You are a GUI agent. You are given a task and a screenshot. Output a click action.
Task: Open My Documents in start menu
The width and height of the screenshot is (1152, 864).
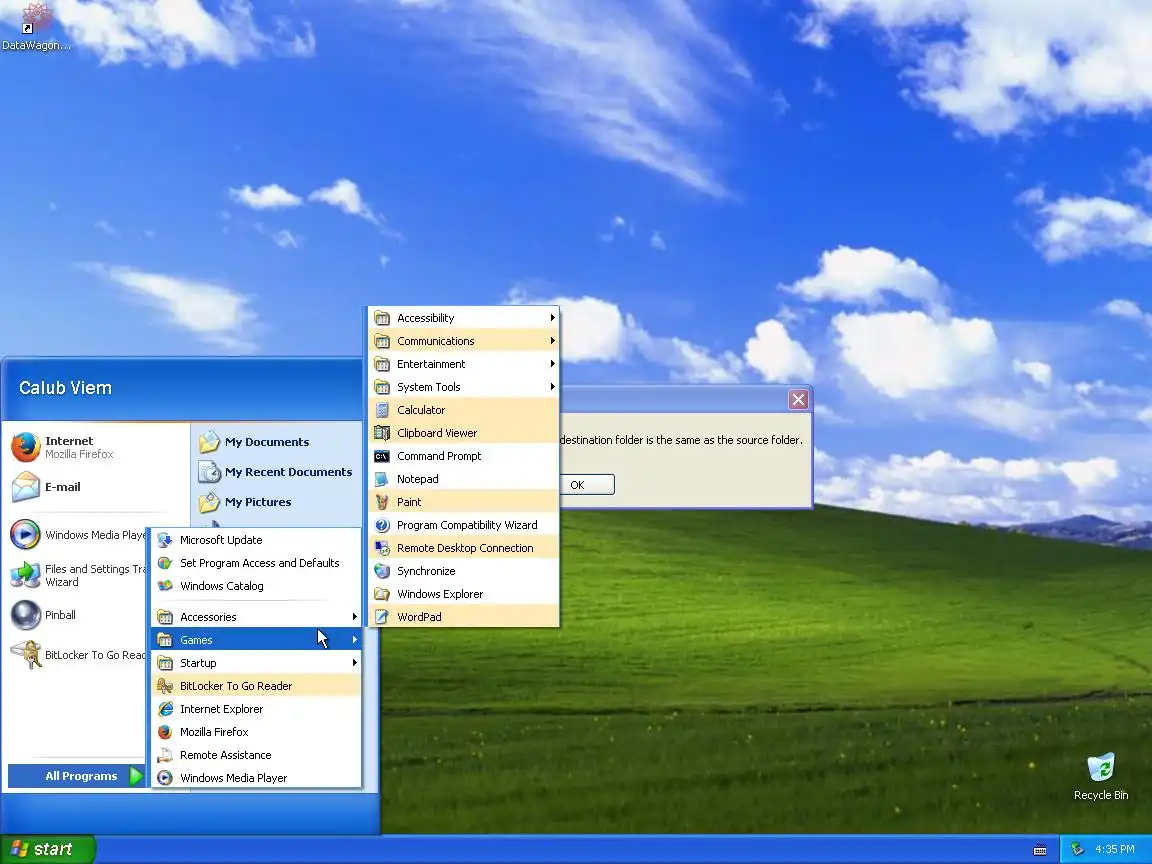(x=277, y=442)
